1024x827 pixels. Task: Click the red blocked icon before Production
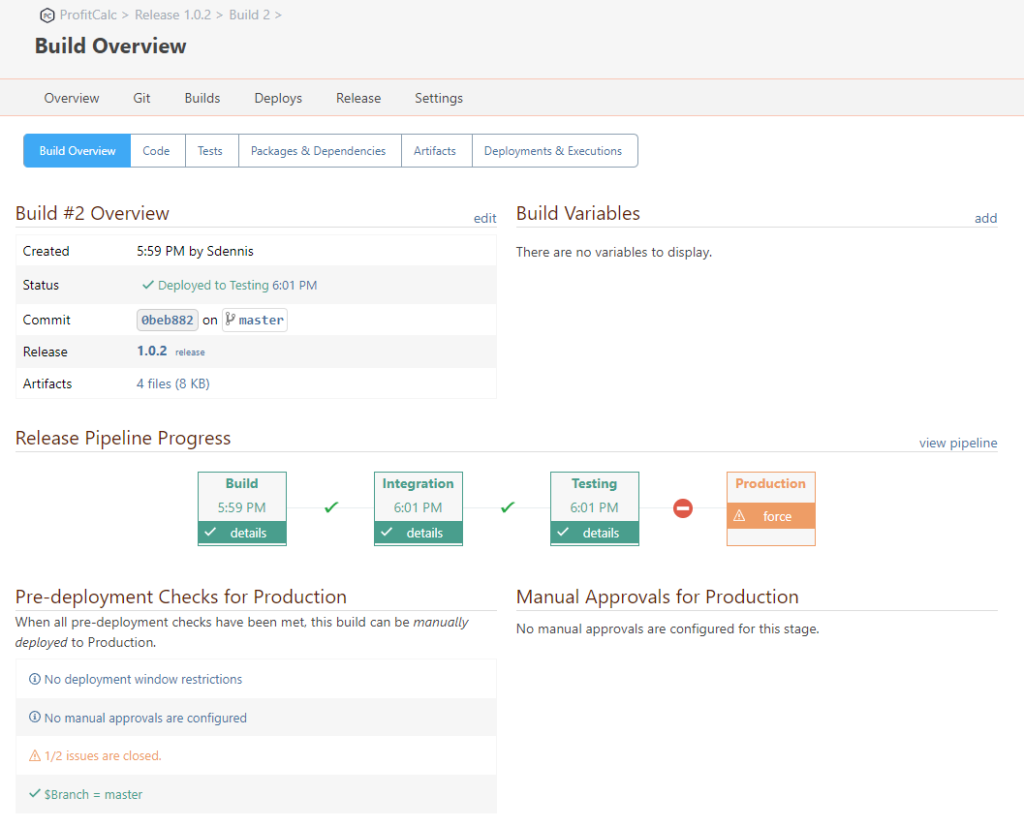pyautogui.click(x=683, y=508)
